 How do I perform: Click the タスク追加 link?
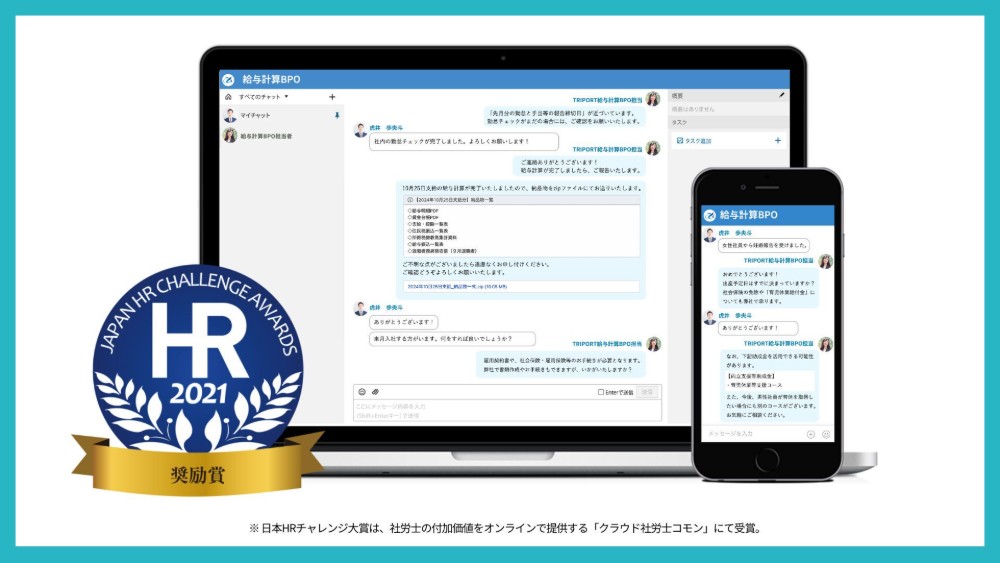point(694,140)
